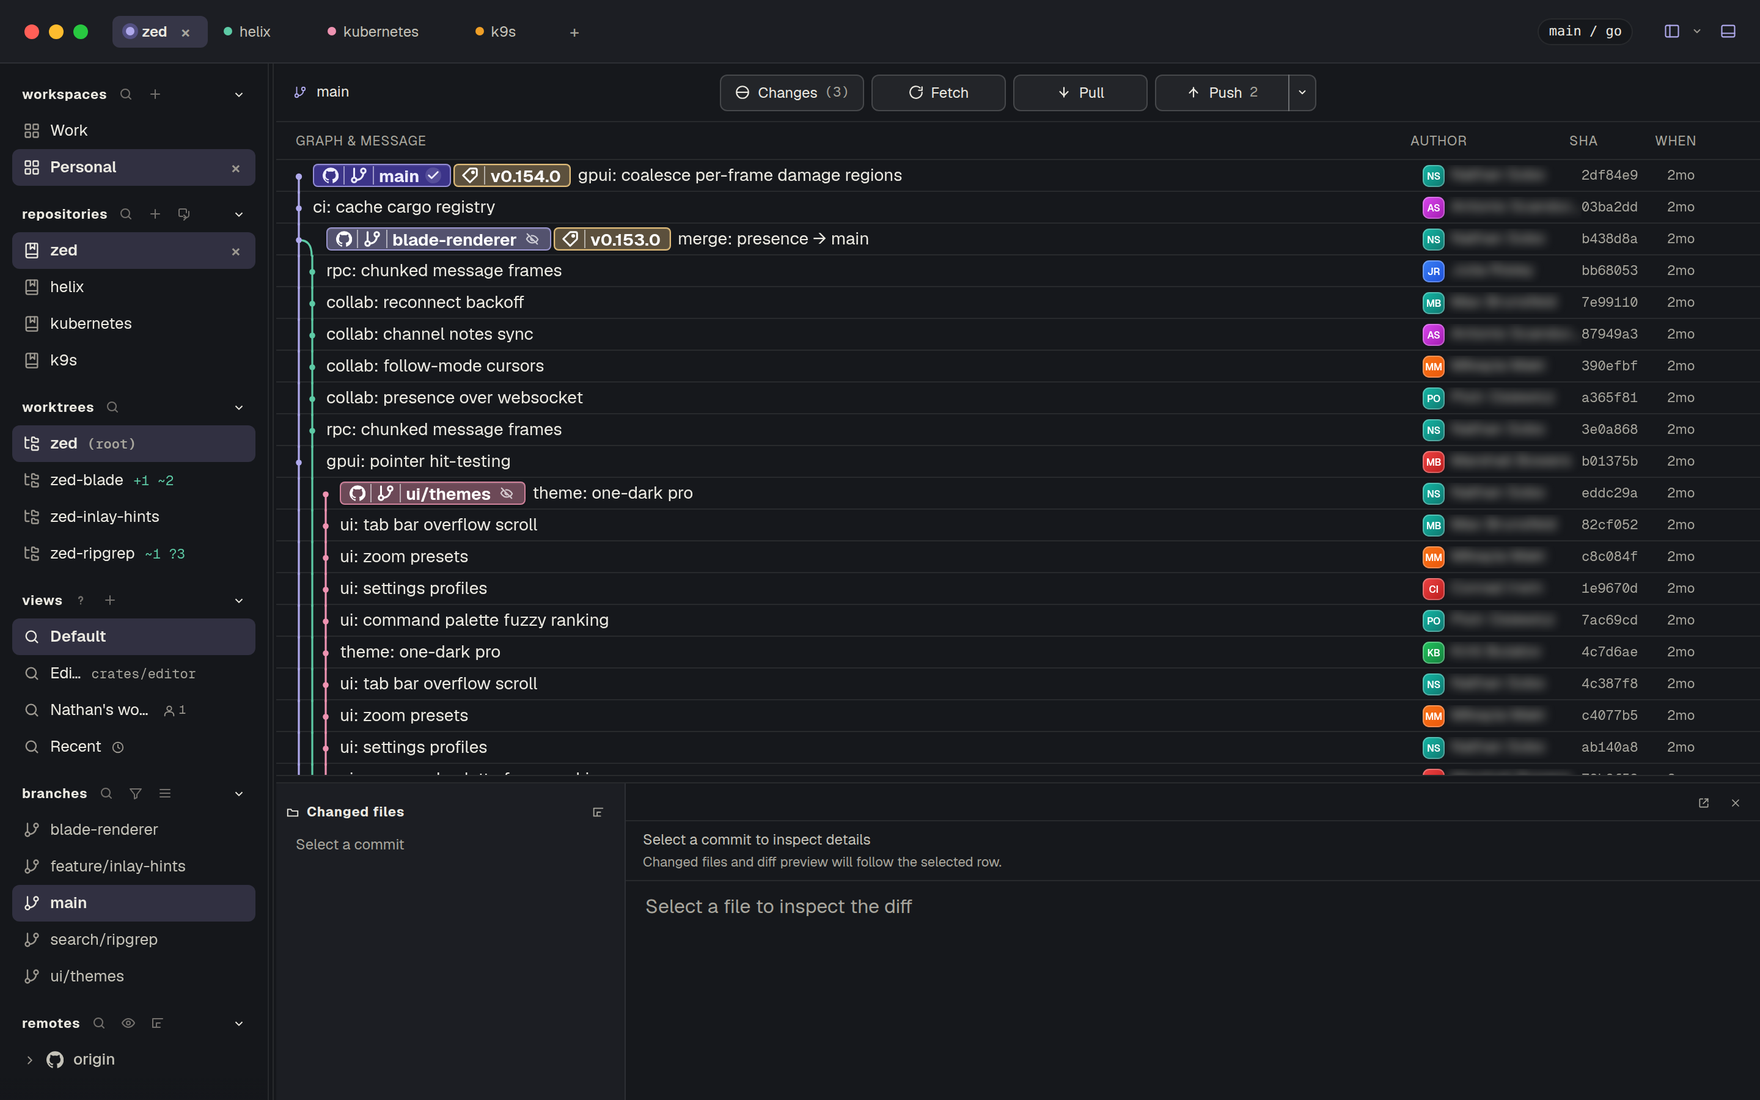Open details in a pop-out window icon
1760x1100 pixels.
[1704, 803]
